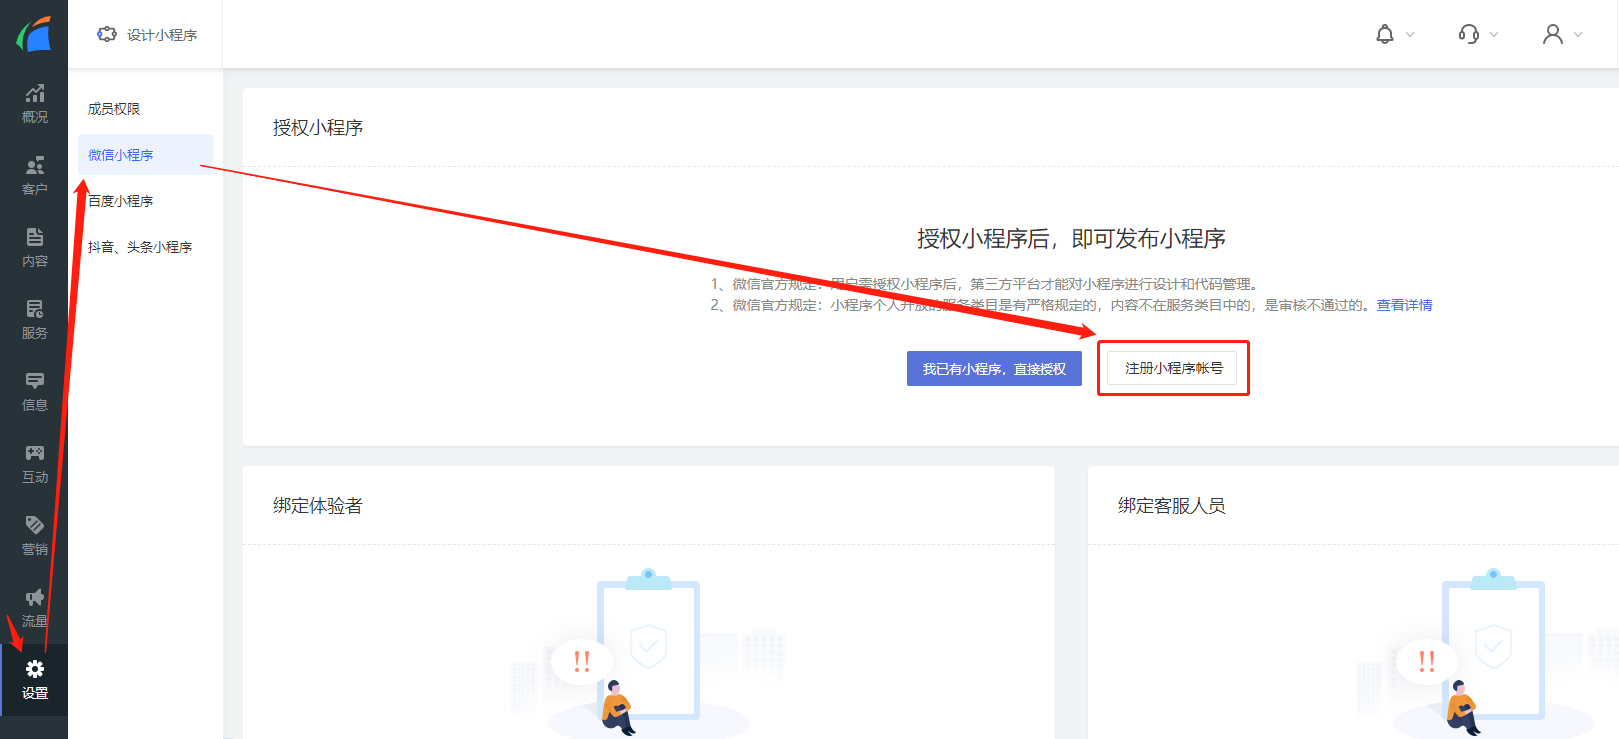Open the 服务 services icon
The image size is (1619, 739).
34,310
